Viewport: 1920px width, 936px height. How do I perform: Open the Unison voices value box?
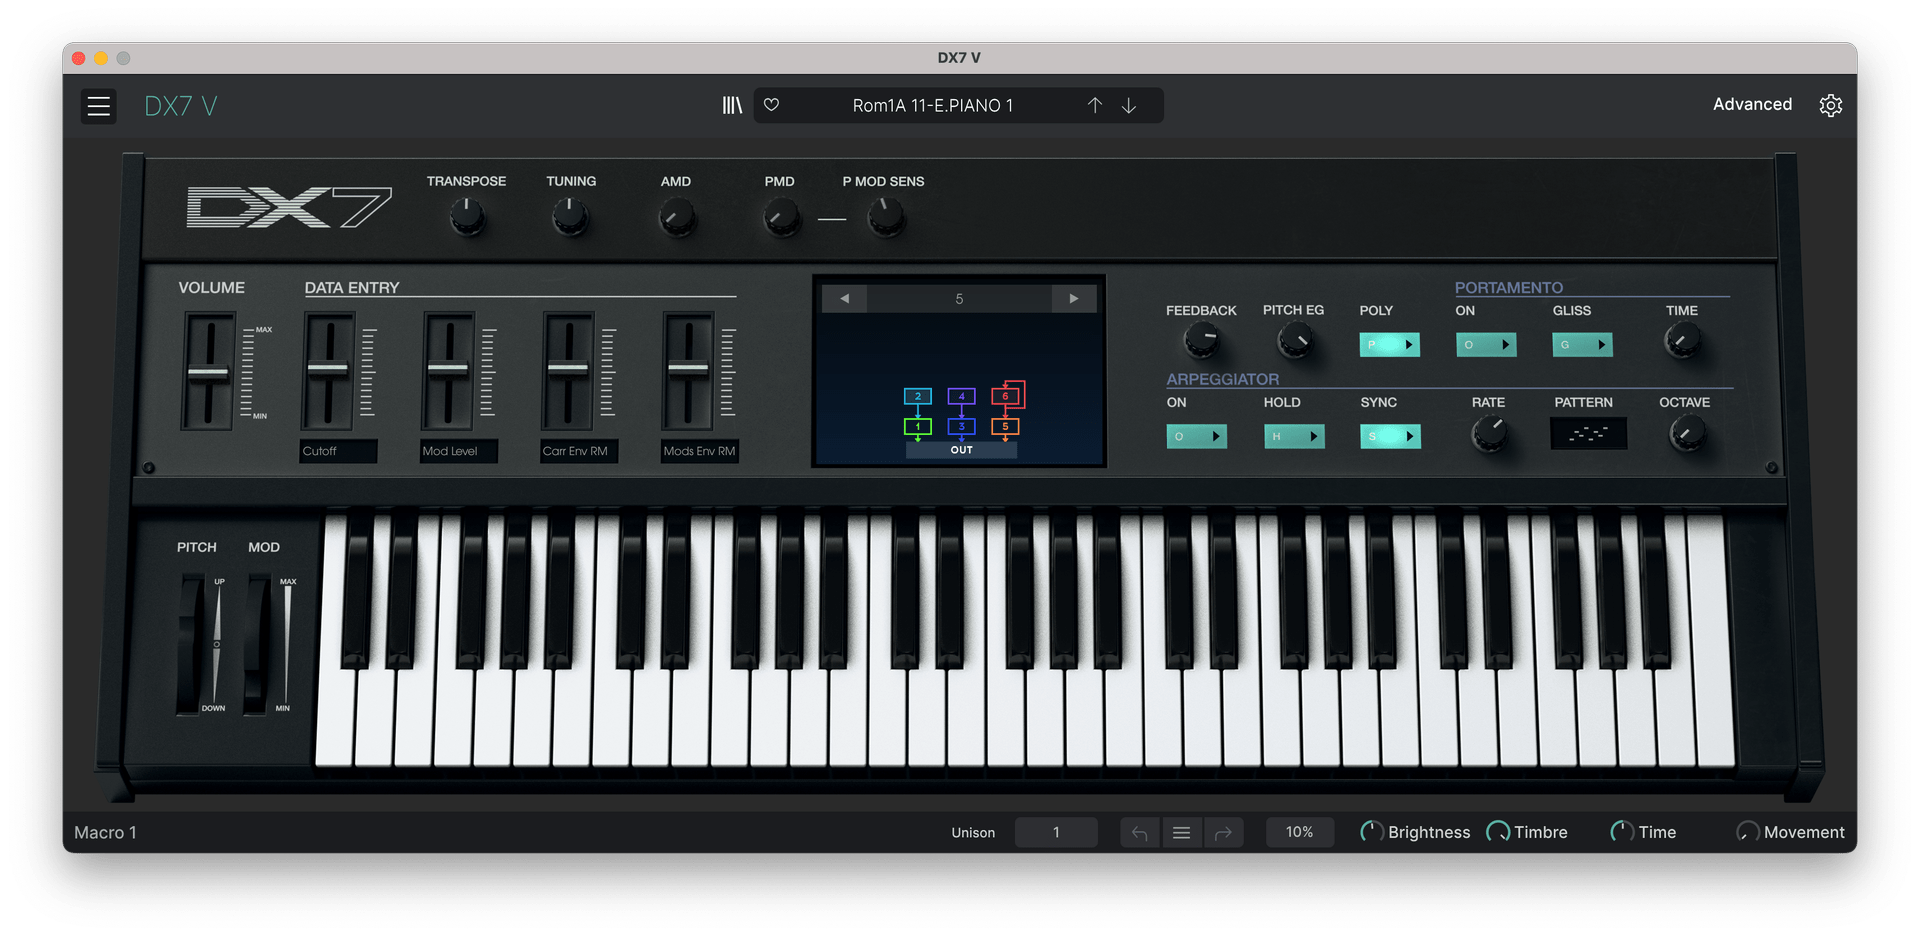tap(1056, 832)
